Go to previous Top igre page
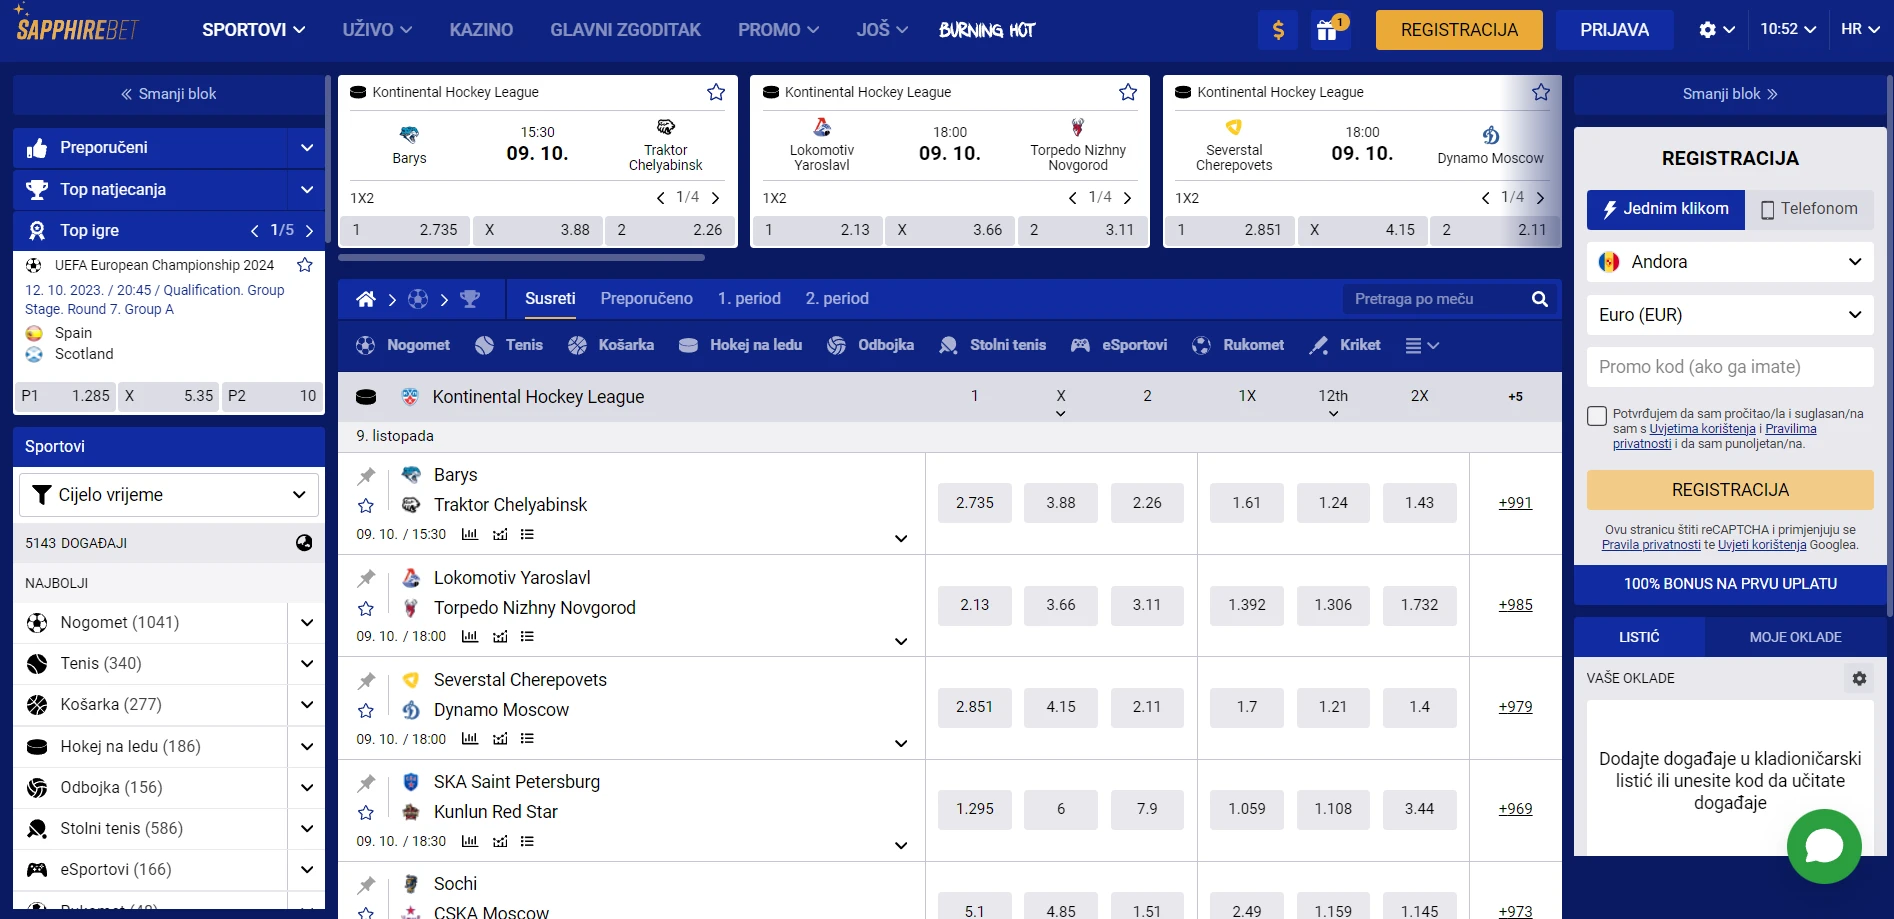The image size is (1894, 919). tap(255, 231)
